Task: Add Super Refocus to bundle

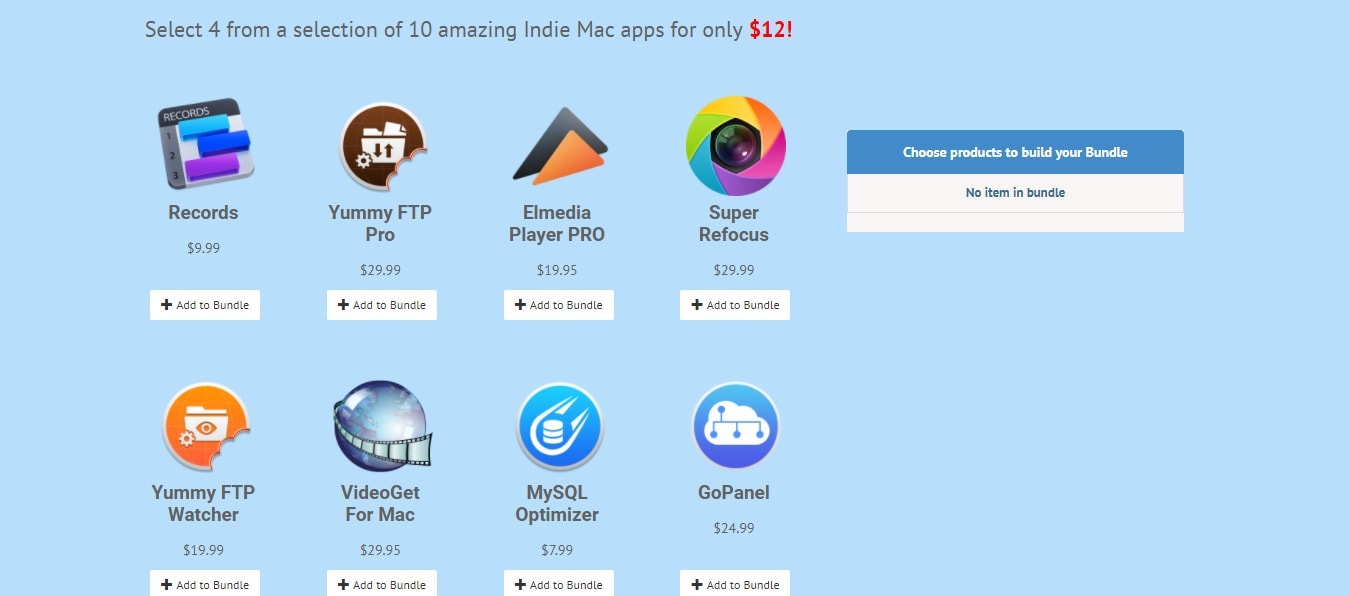Action: coord(735,305)
